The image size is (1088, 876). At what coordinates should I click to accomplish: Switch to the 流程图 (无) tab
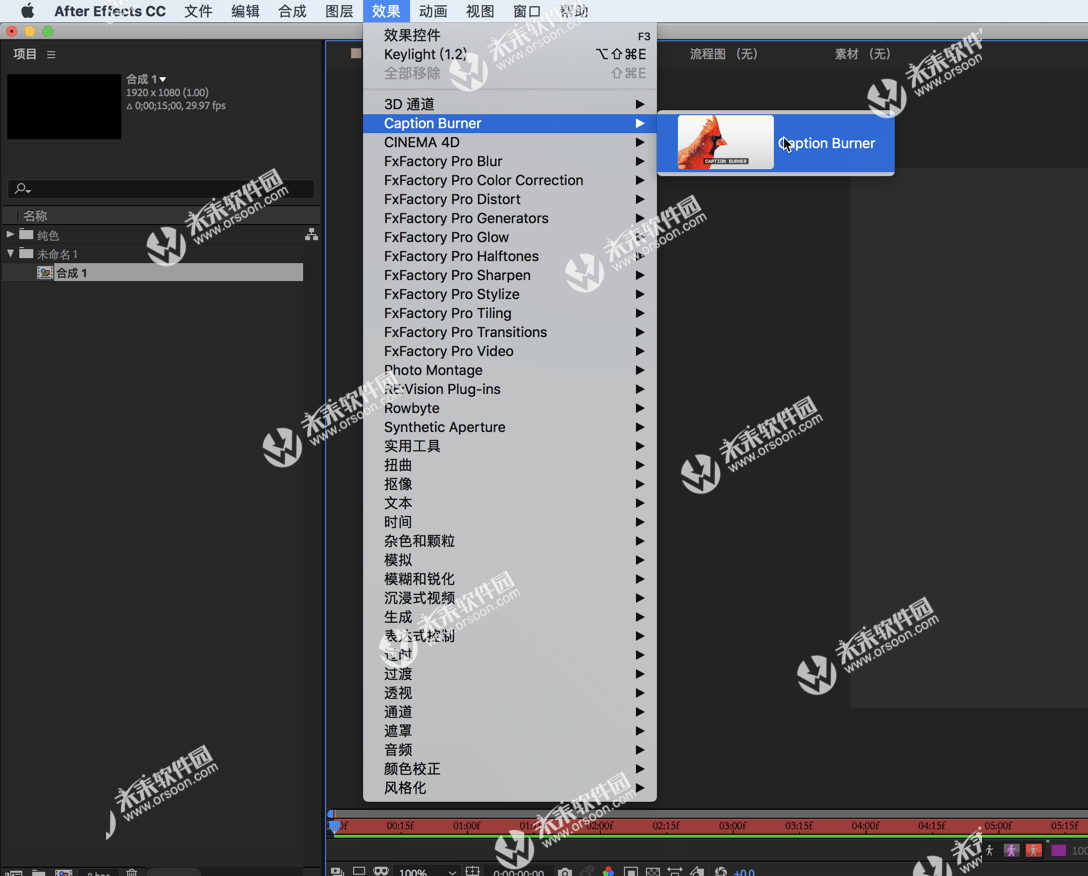tap(723, 53)
